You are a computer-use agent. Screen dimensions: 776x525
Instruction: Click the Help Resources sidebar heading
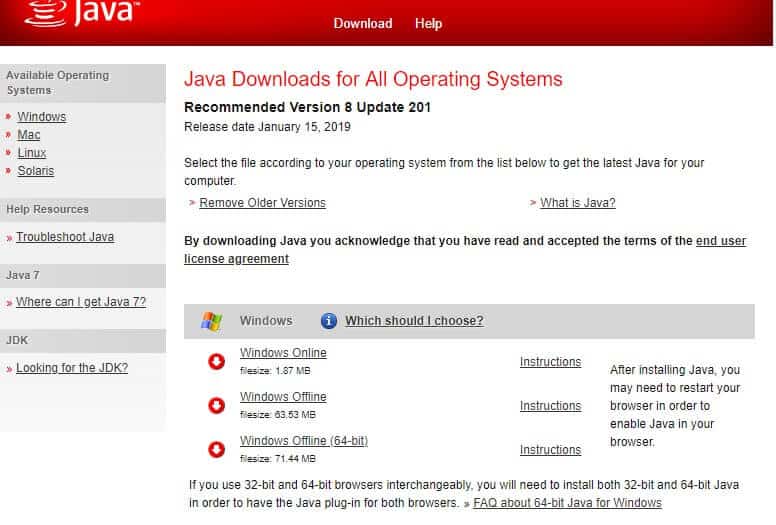tap(48, 209)
